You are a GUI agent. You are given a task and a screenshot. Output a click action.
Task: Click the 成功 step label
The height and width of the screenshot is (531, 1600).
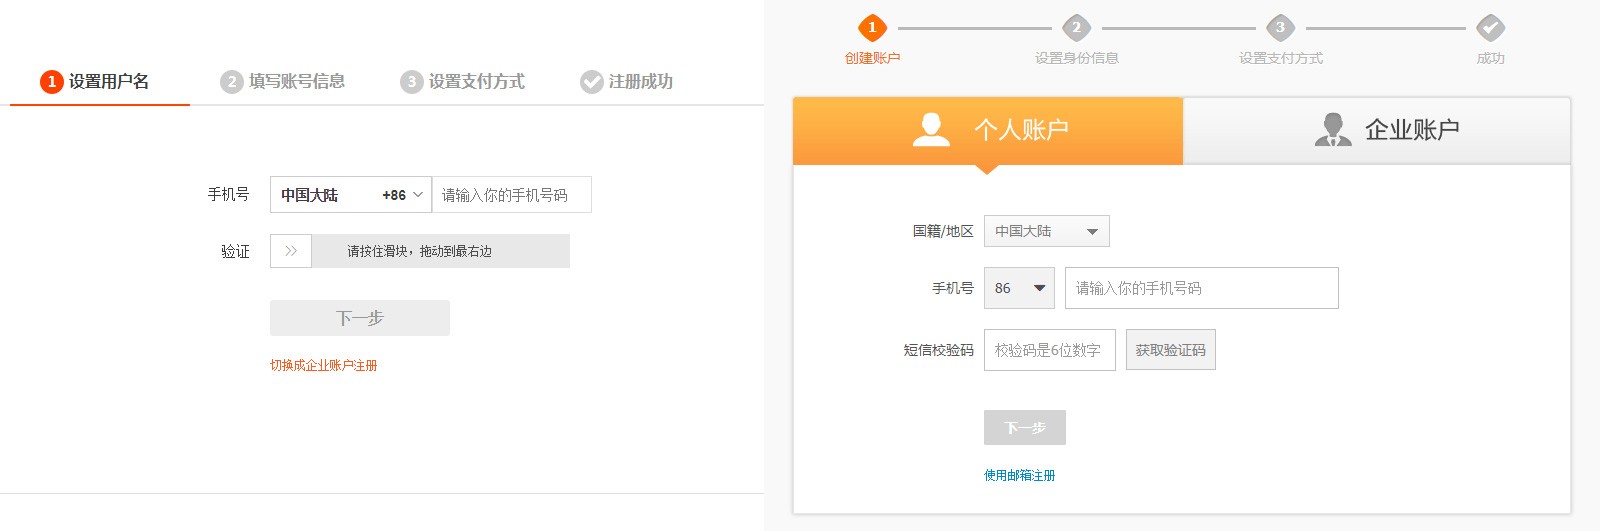(1491, 59)
